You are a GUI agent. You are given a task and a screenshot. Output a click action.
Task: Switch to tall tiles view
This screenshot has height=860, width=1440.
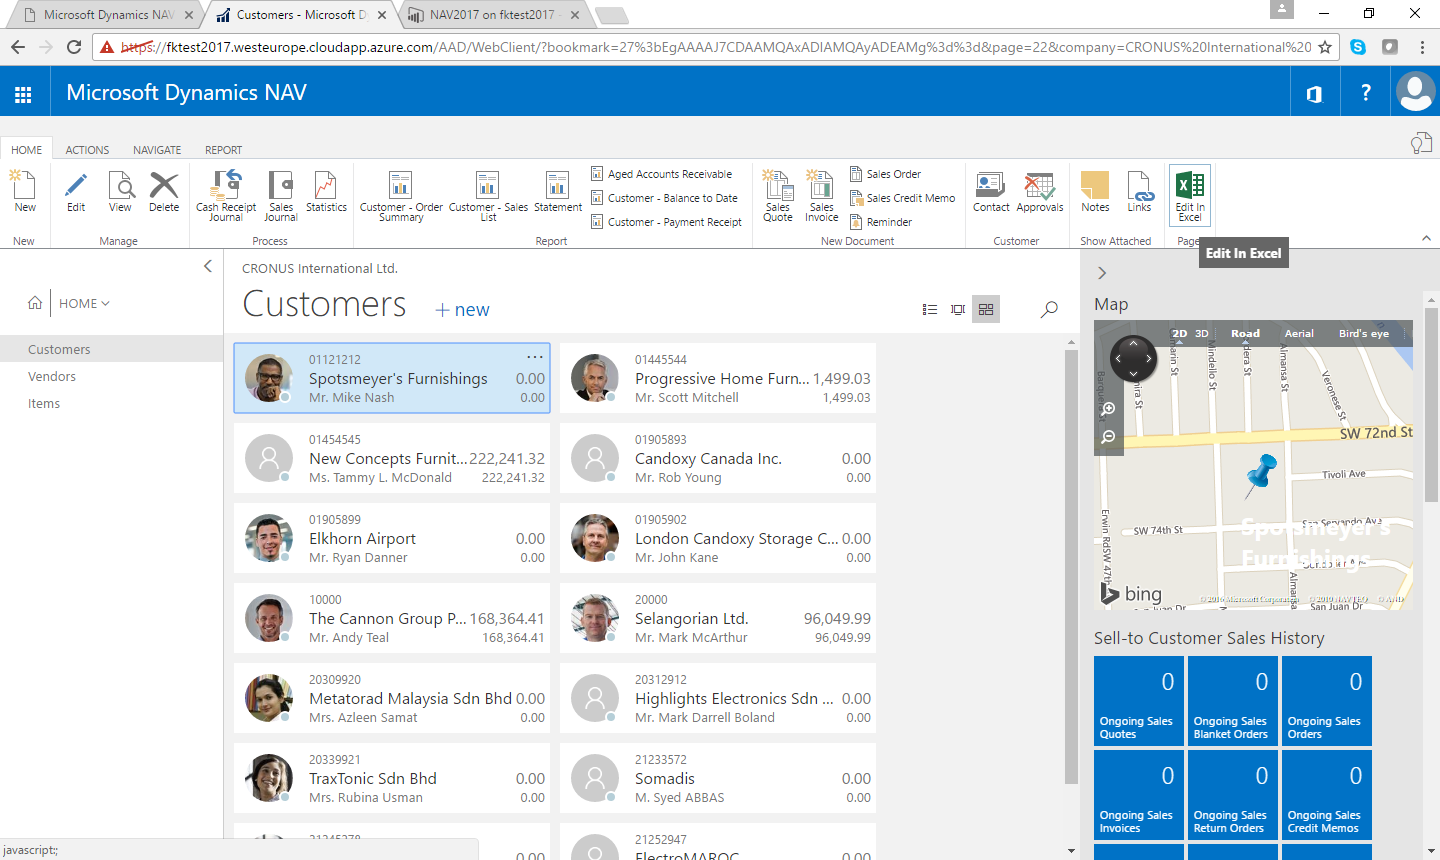(x=958, y=310)
